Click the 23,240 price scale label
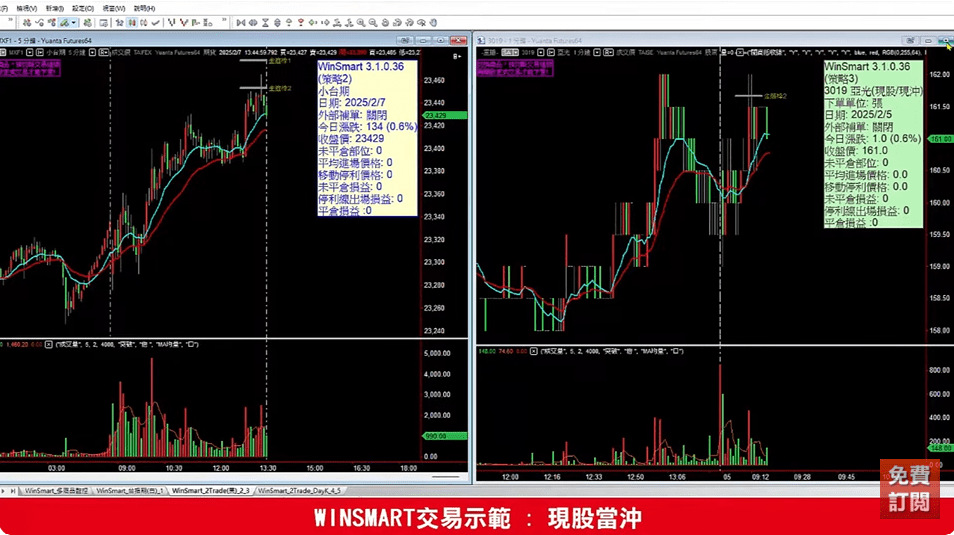 point(434,331)
